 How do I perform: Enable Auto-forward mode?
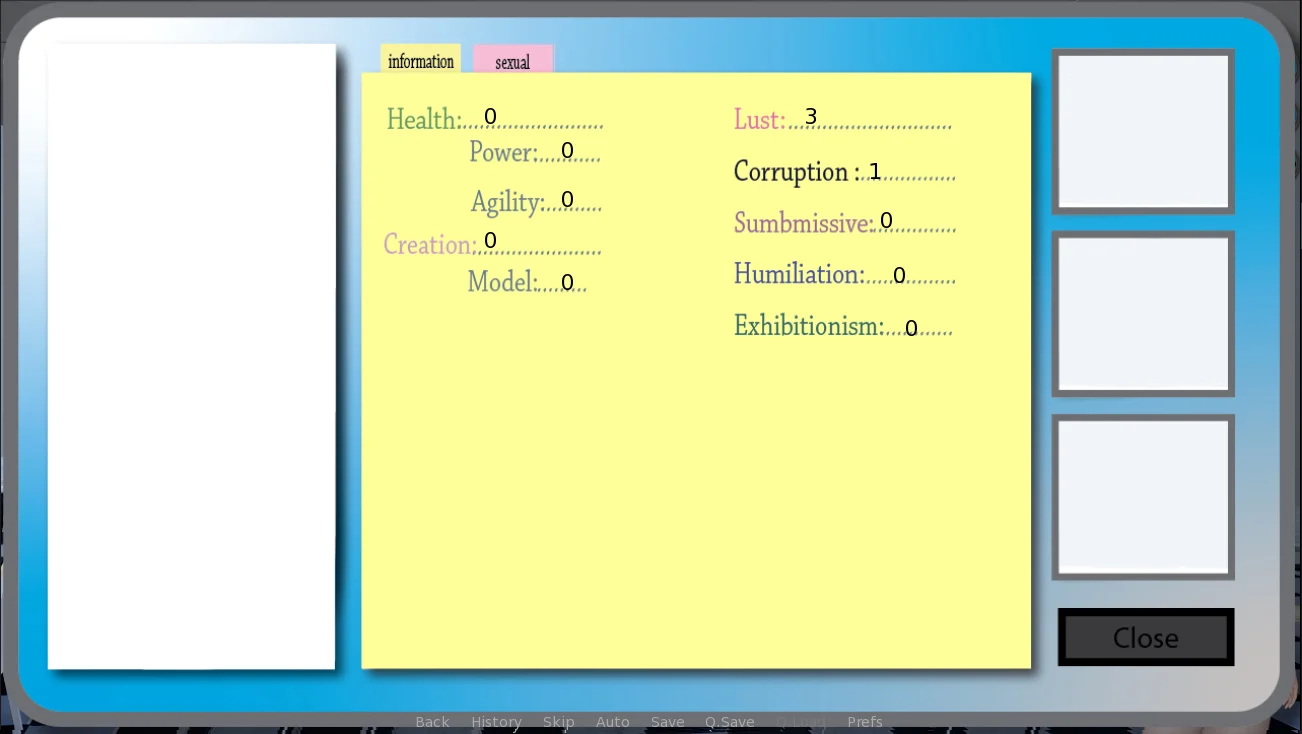pos(612,722)
